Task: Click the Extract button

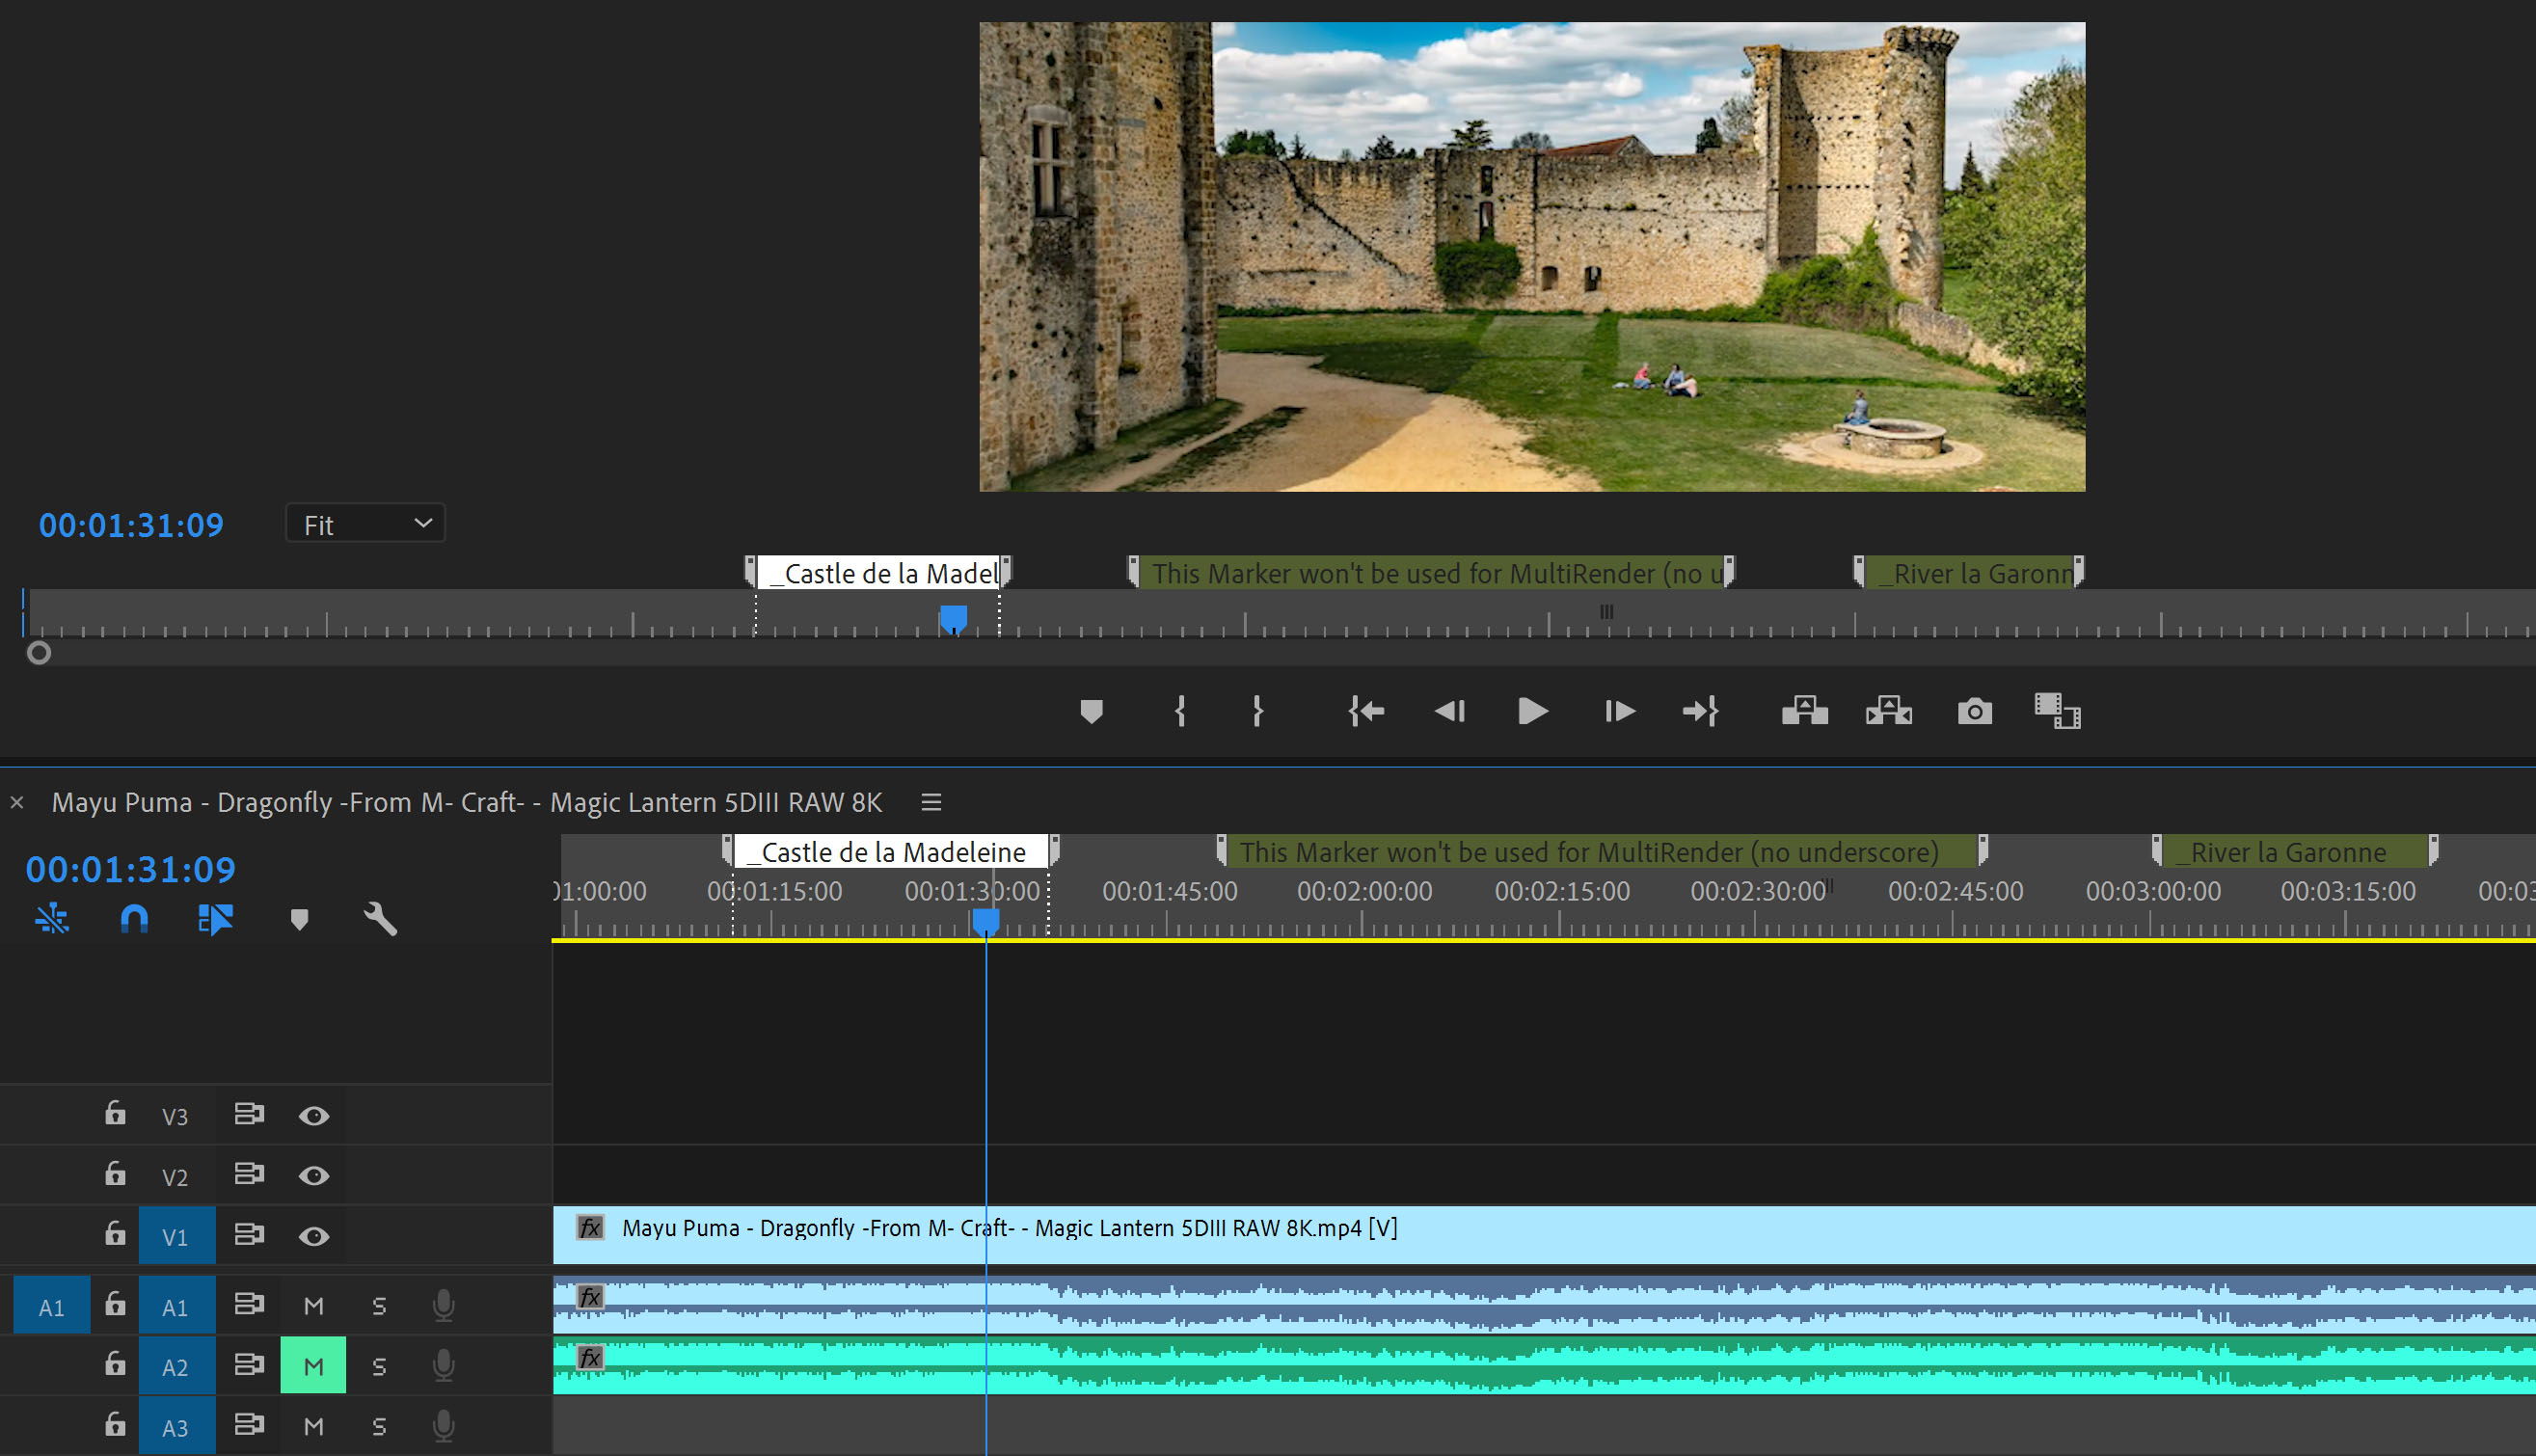Action: tap(1888, 711)
